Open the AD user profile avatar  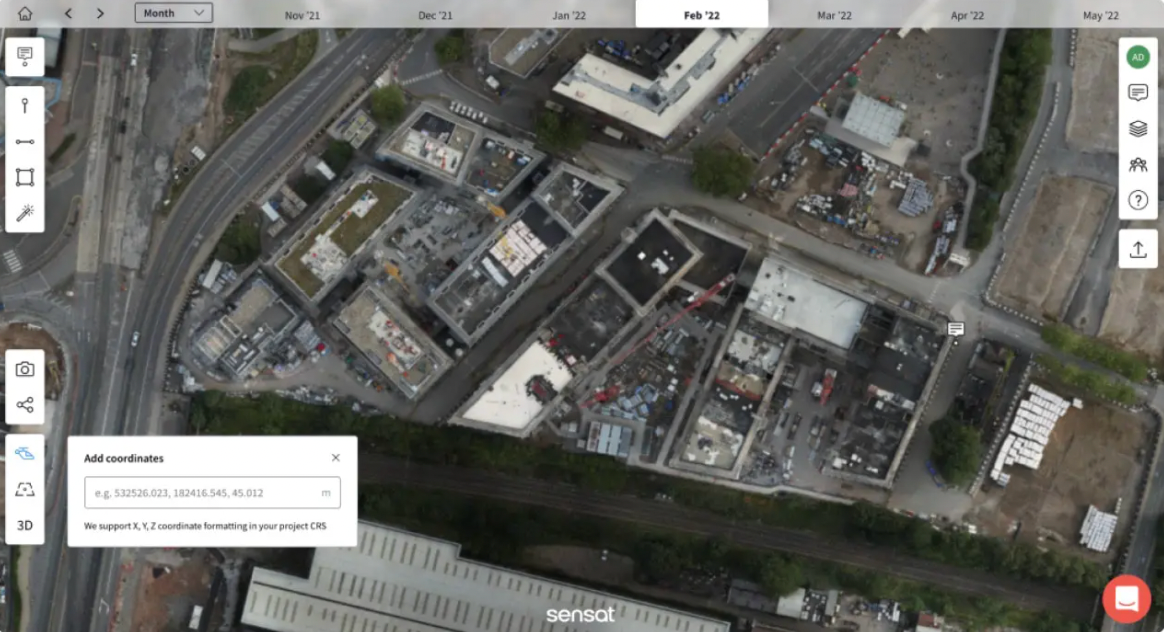click(x=1137, y=57)
